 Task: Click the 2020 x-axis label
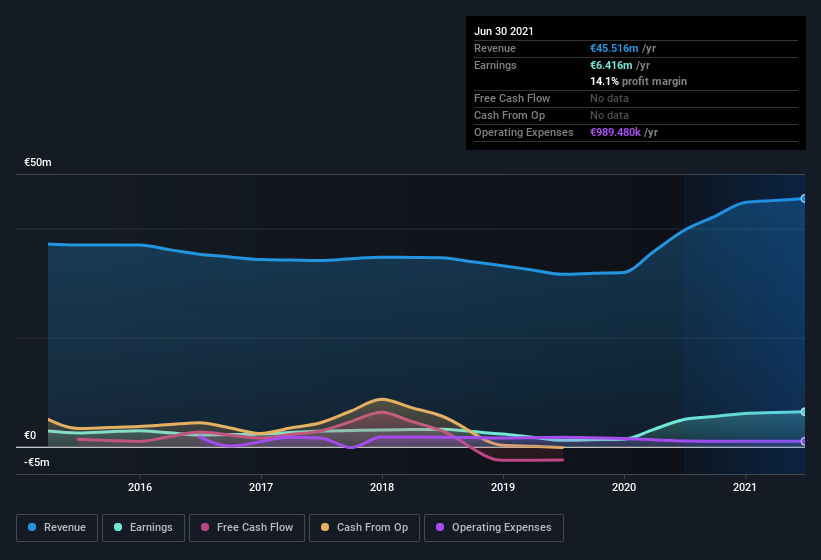tap(624, 487)
